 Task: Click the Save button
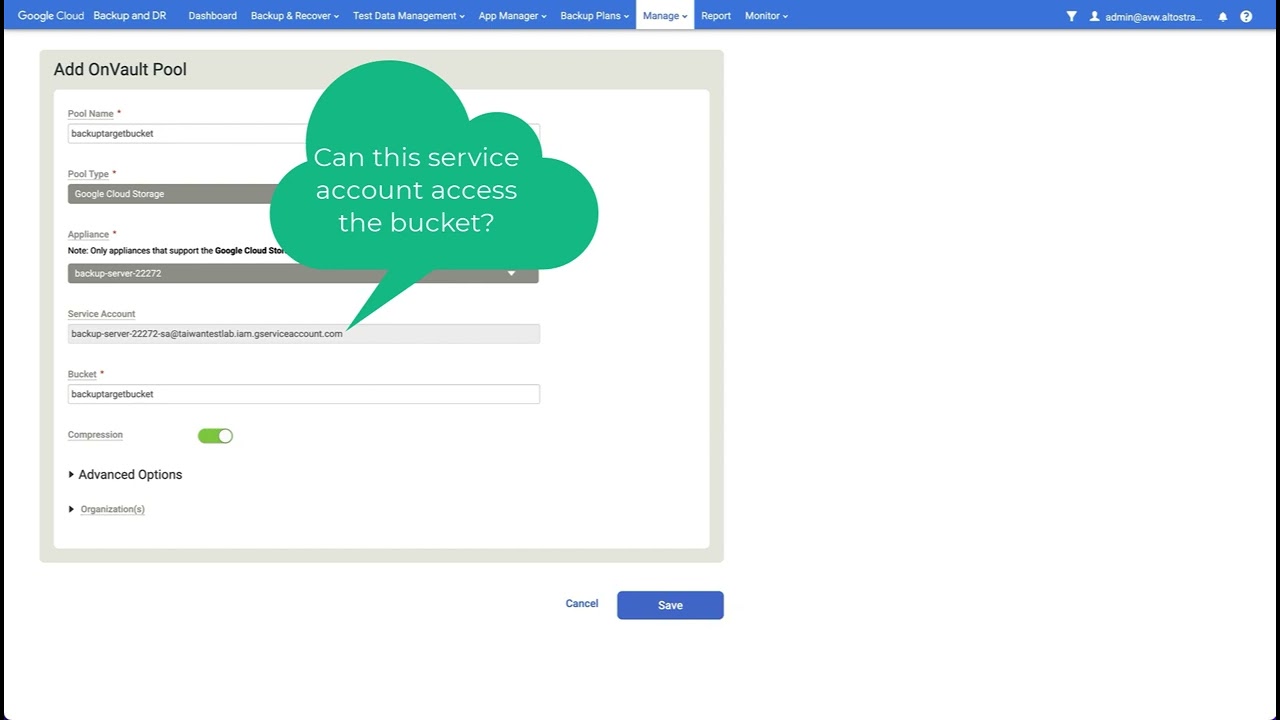click(x=670, y=605)
